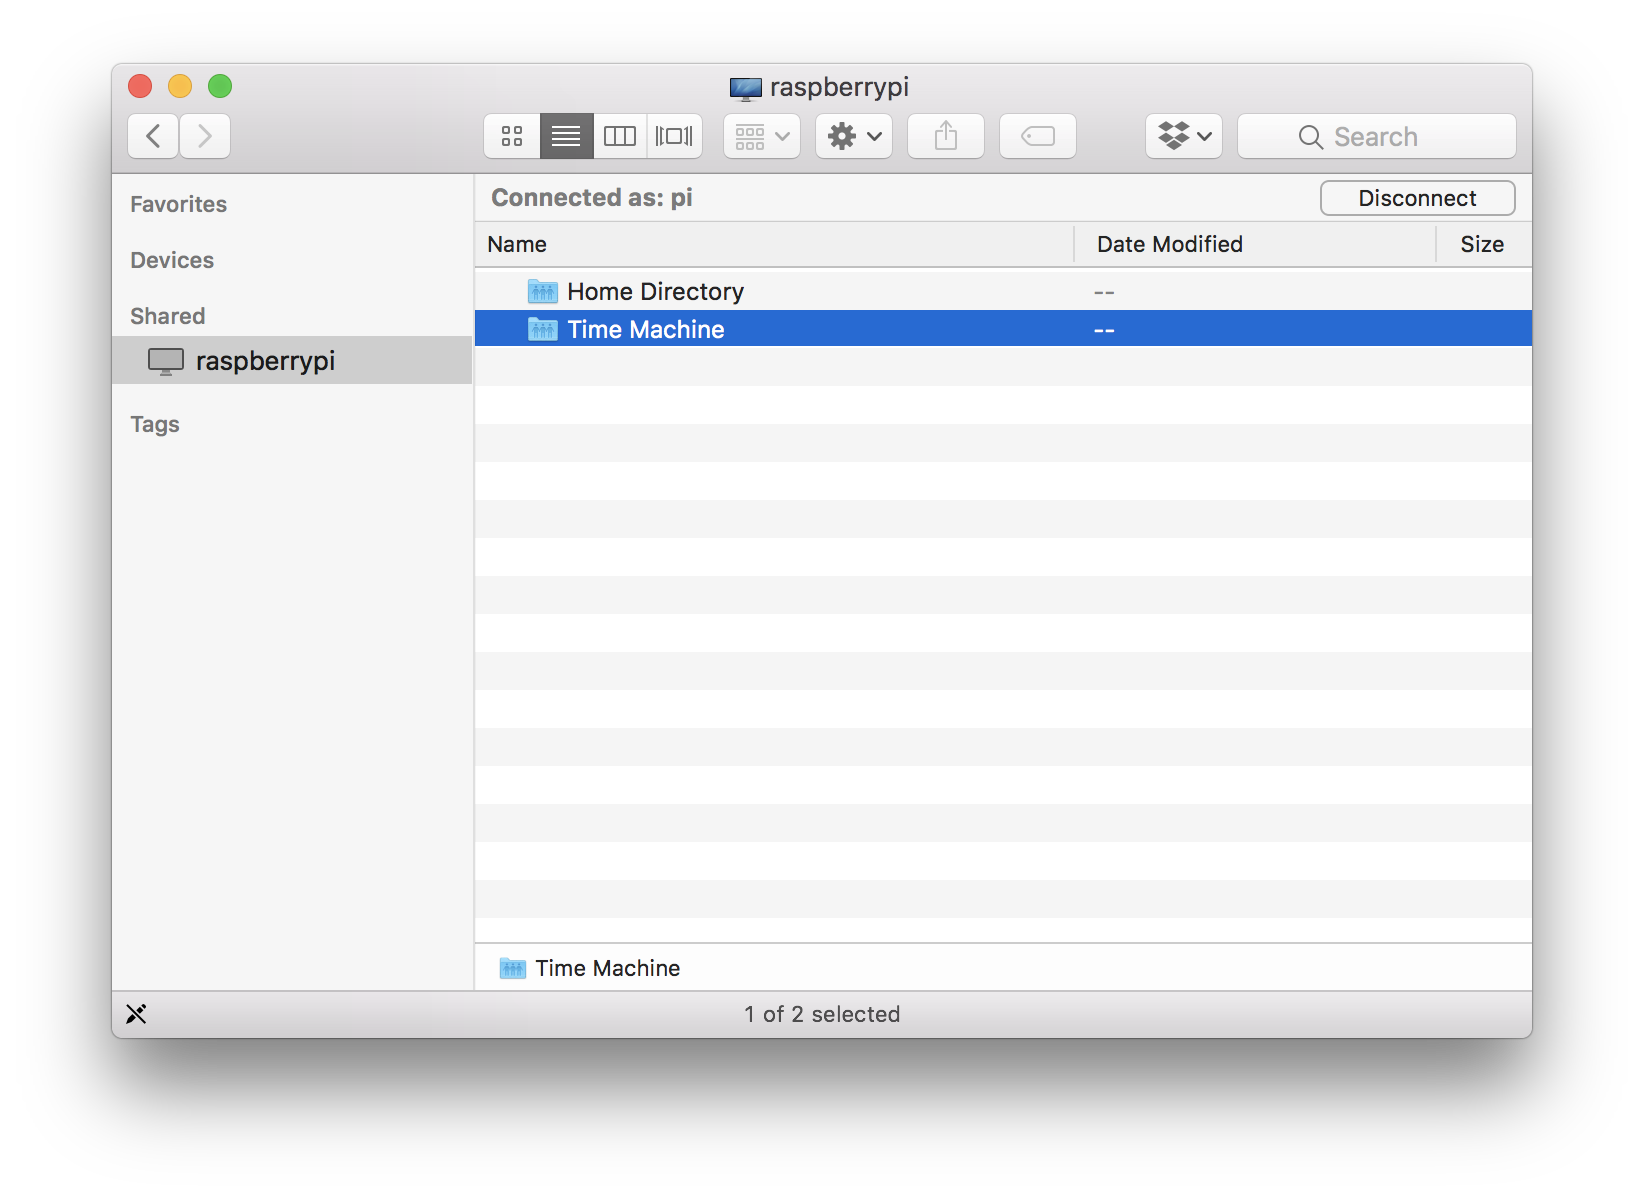
Task: Sort by the Size column header
Action: point(1484,244)
